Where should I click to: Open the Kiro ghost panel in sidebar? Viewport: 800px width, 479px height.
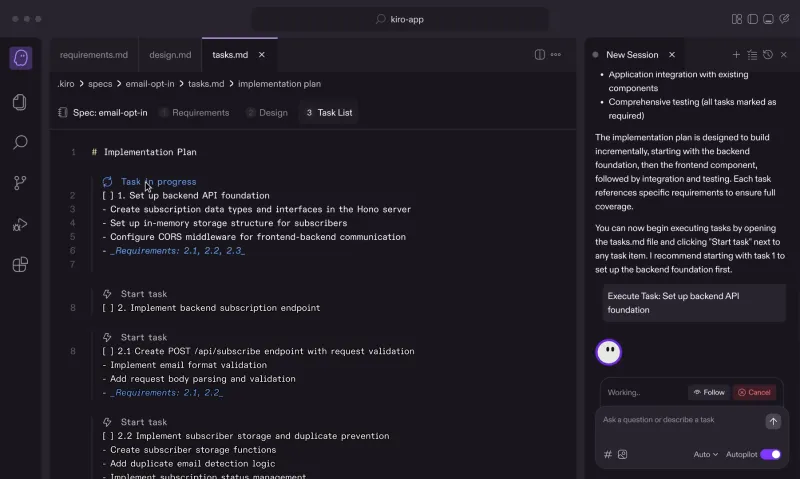[20, 58]
